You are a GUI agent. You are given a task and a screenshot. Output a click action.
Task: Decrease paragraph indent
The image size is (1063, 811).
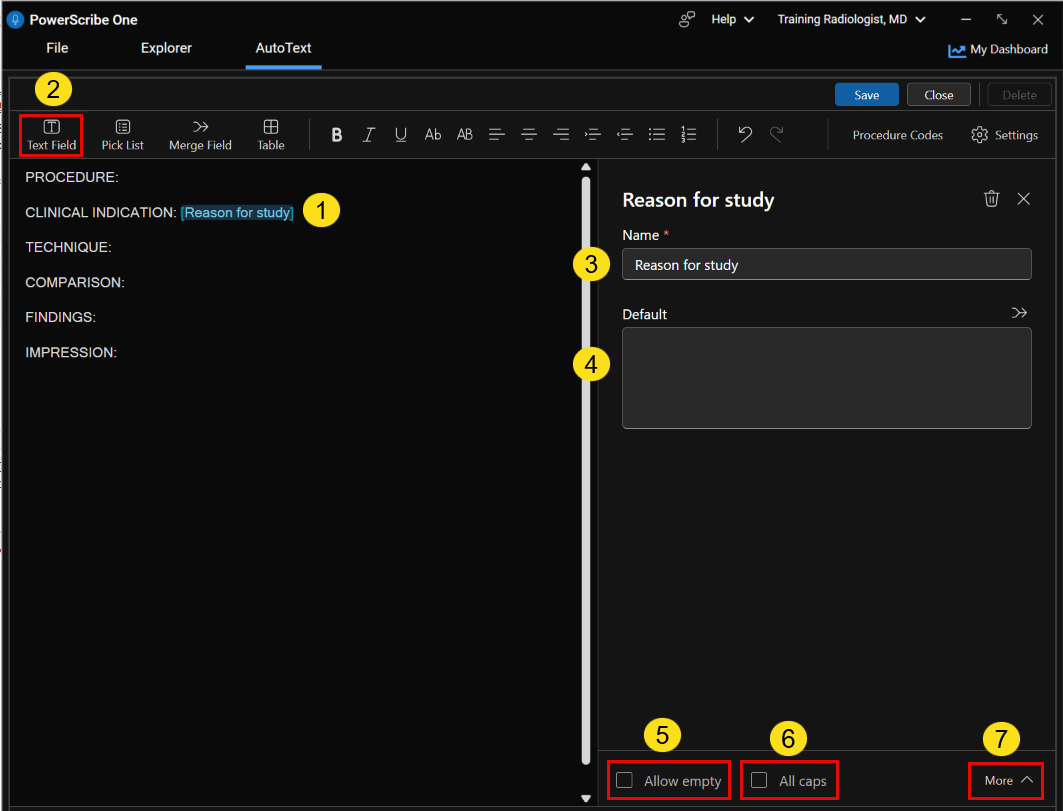coord(624,135)
